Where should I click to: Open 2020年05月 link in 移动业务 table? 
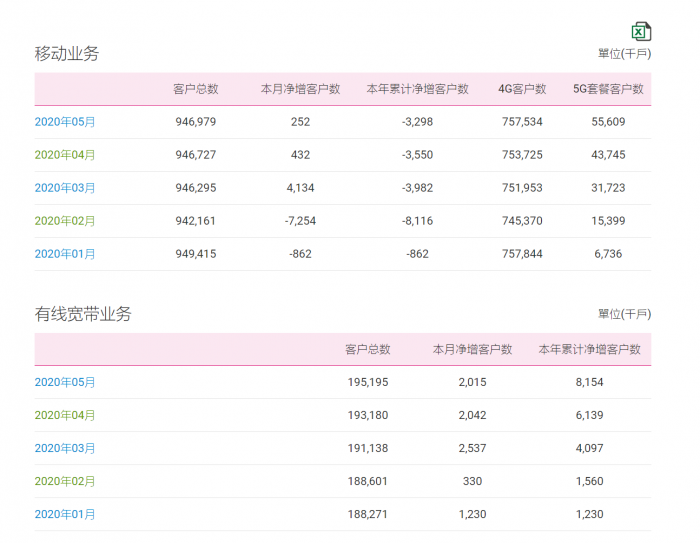pos(65,122)
